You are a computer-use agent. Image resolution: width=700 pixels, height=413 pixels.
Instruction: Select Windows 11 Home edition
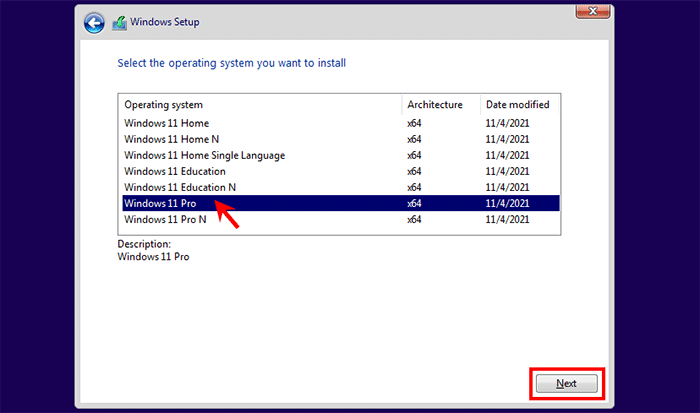(x=341, y=123)
